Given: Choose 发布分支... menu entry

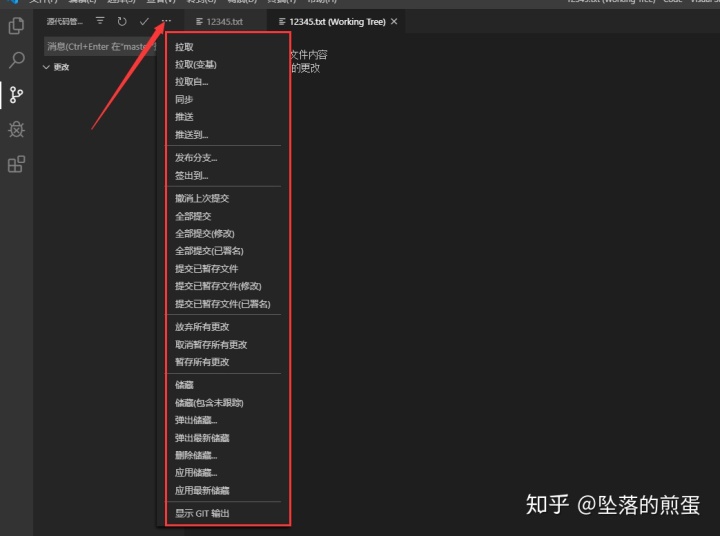Looking at the screenshot, I should pos(196,158).
